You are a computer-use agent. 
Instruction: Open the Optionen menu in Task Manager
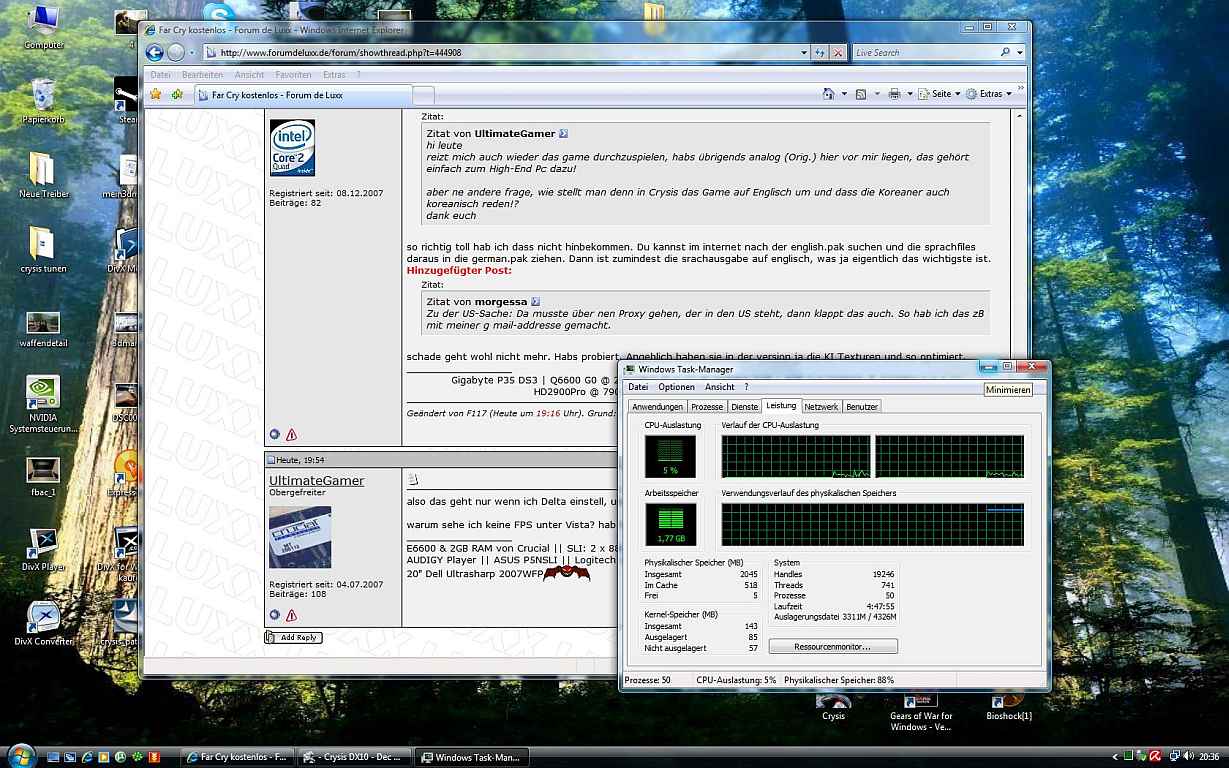tap(676, 387)
